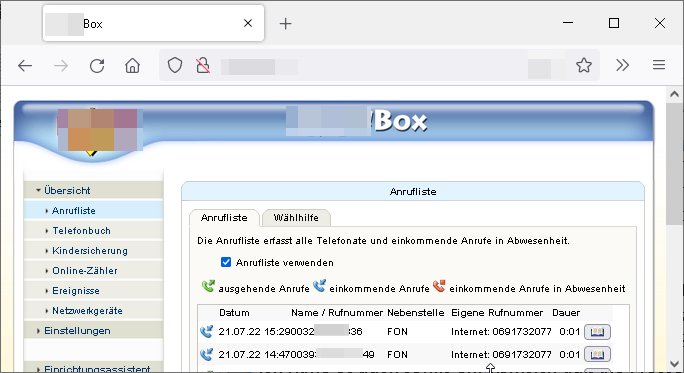Open a new browser tab
This screenshot has width=684, height=373.
285,24
